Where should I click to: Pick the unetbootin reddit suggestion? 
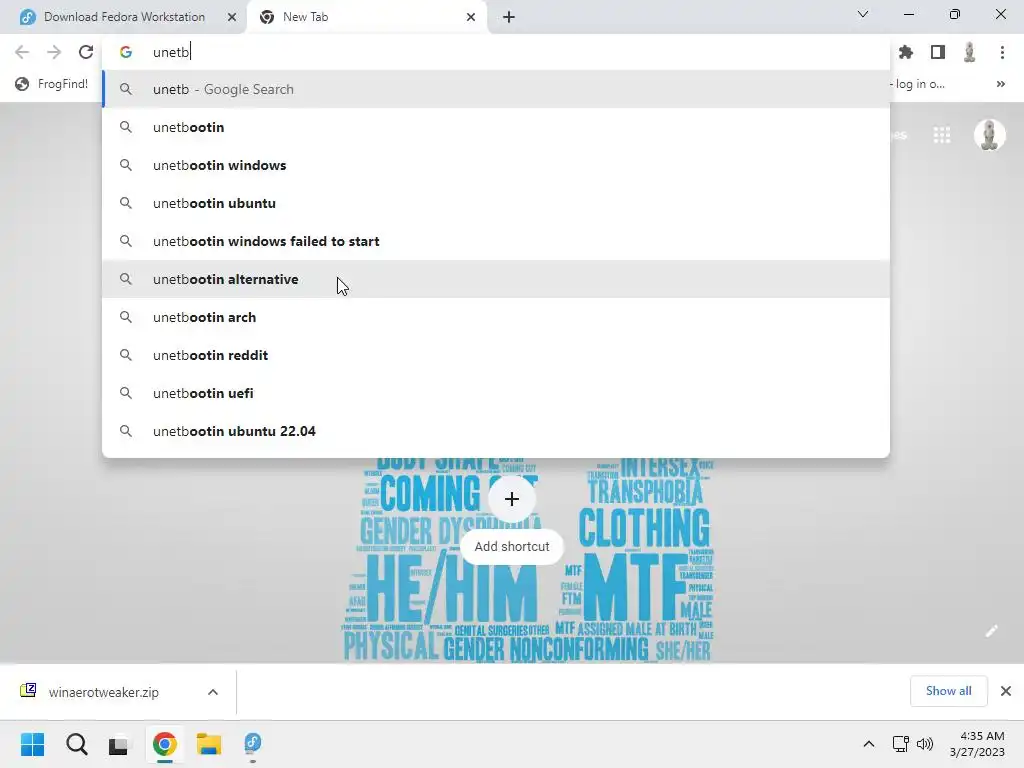point(496,355)
